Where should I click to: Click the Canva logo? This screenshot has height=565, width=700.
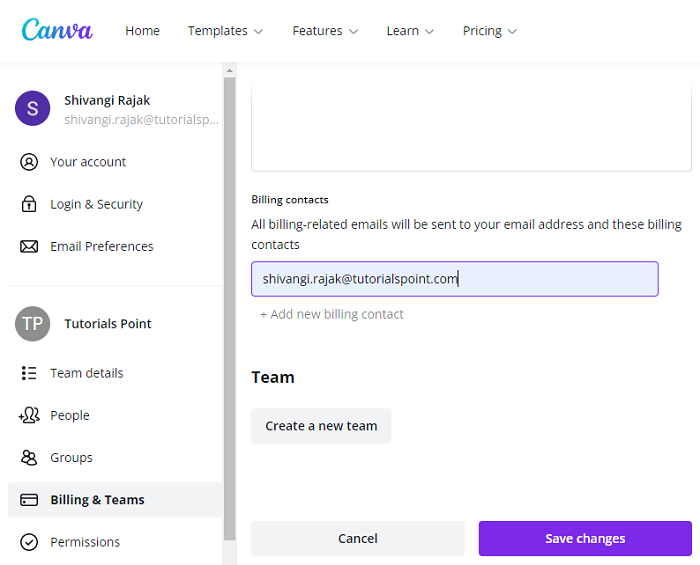pyautogui.click(x=57, y=30)
